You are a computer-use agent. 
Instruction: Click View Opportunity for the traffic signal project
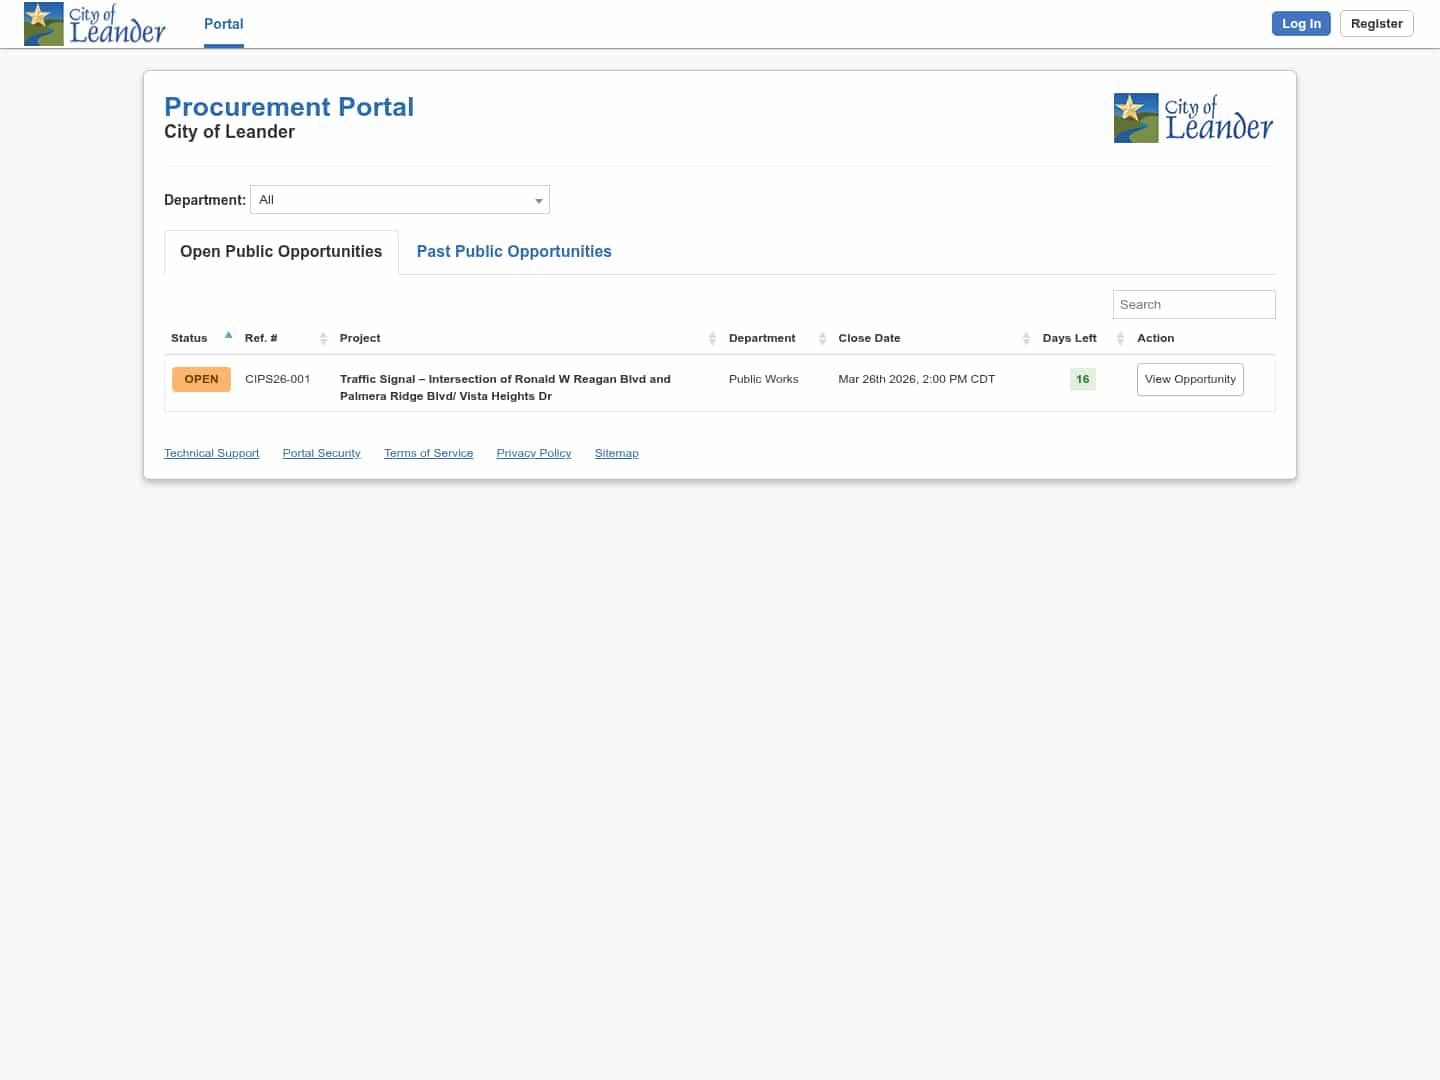[1190, 379]
